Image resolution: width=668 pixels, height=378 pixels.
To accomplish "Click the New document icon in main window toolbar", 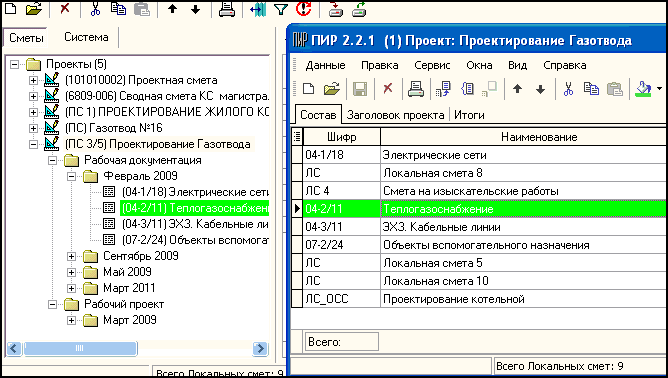I will pos(11,9).
